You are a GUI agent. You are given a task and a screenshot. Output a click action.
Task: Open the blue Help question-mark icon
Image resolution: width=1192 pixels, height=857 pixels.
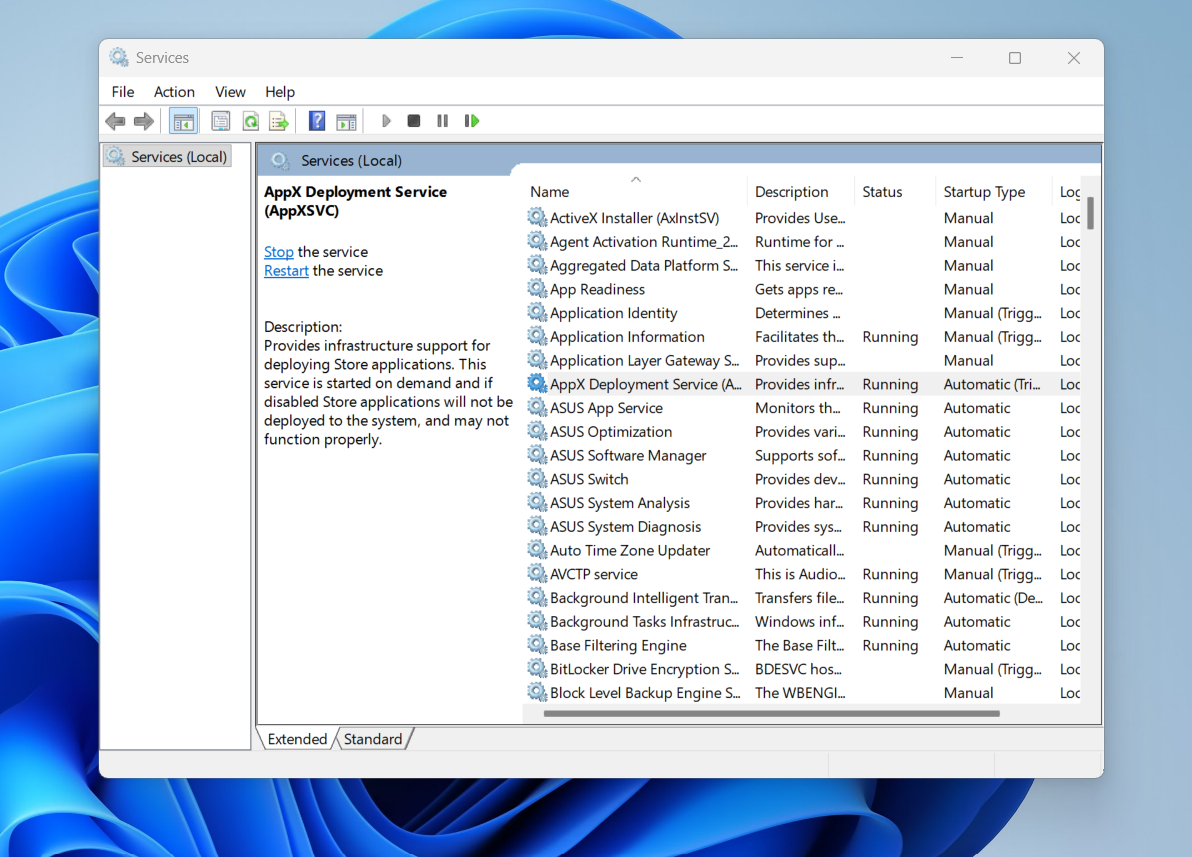pyautogui.click(x=317, y=121)
